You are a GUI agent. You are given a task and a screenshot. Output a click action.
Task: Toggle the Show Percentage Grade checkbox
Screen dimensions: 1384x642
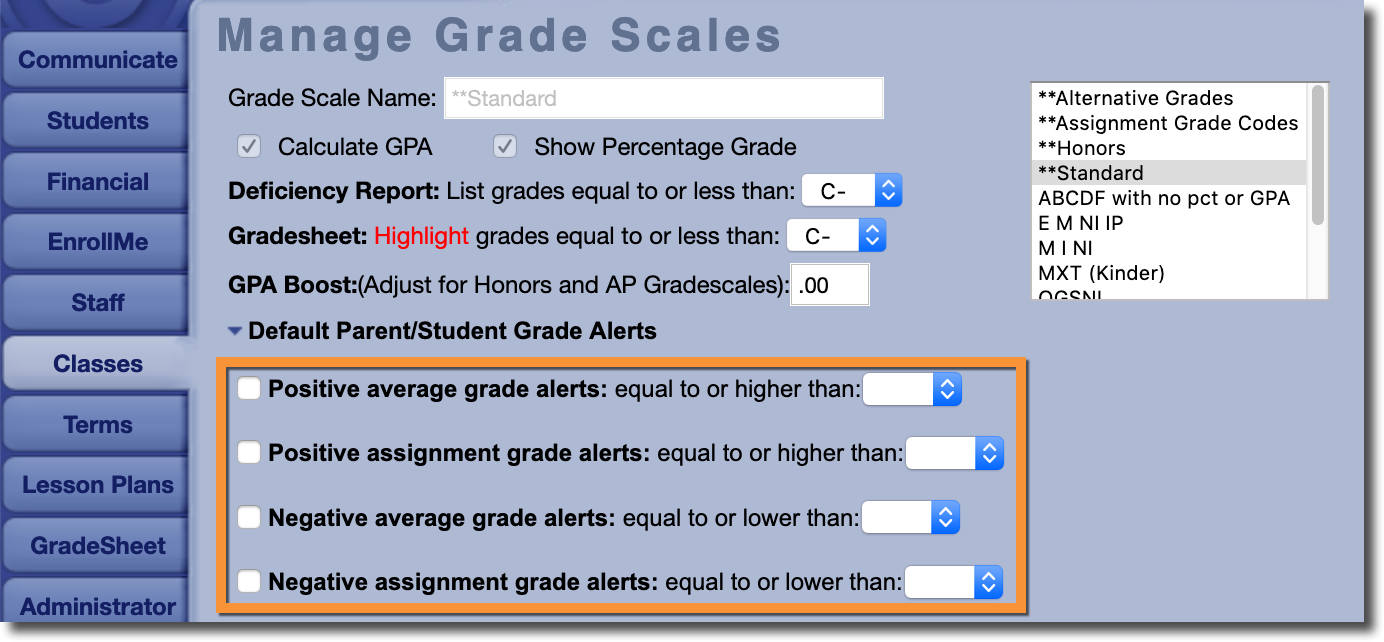click(505, 147)
